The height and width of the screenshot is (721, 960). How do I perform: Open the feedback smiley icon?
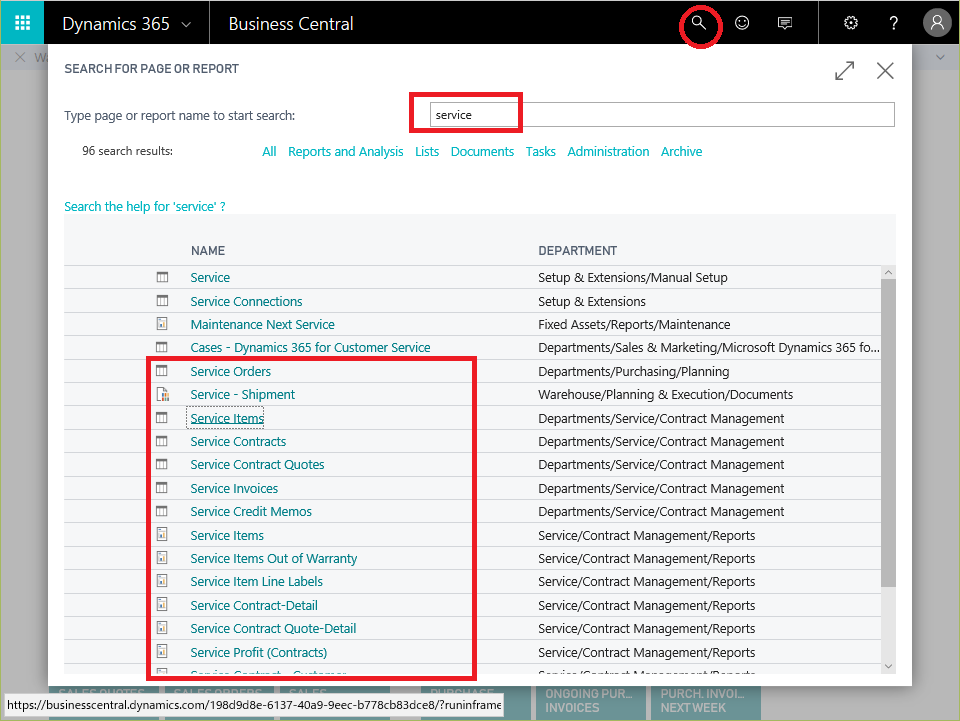(x=742, y=23)
